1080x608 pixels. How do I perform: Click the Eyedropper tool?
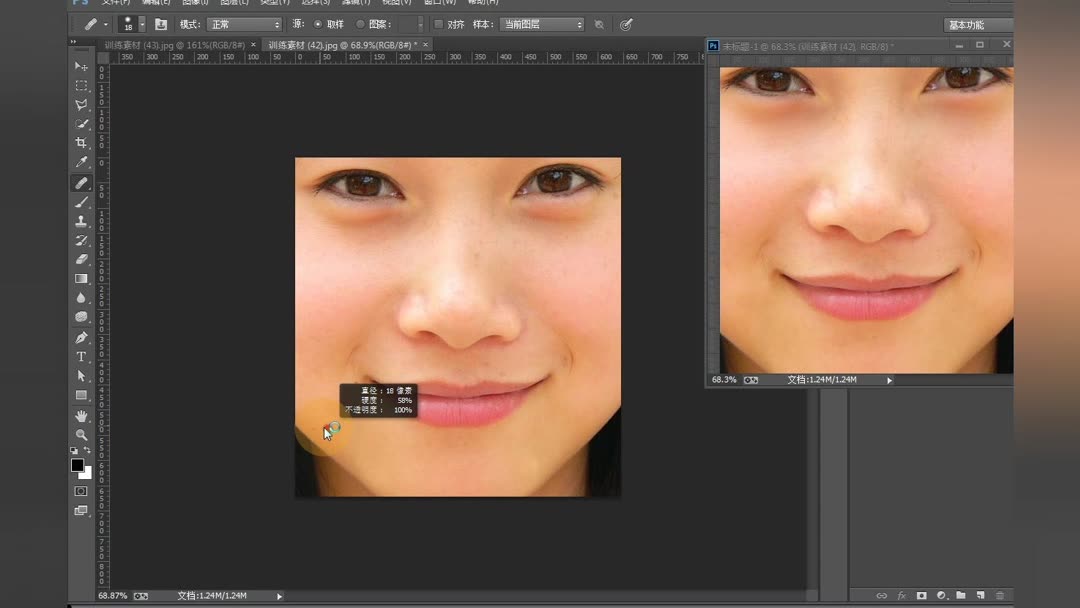(x=81, y=163)
